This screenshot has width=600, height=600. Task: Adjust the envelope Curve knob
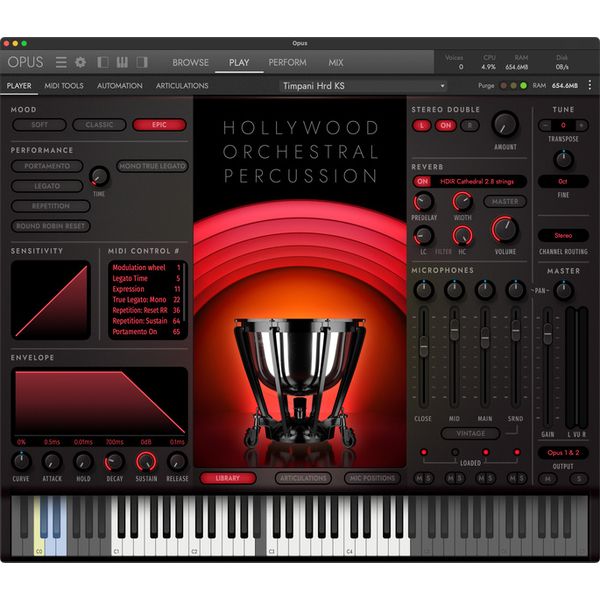[21, 462]
